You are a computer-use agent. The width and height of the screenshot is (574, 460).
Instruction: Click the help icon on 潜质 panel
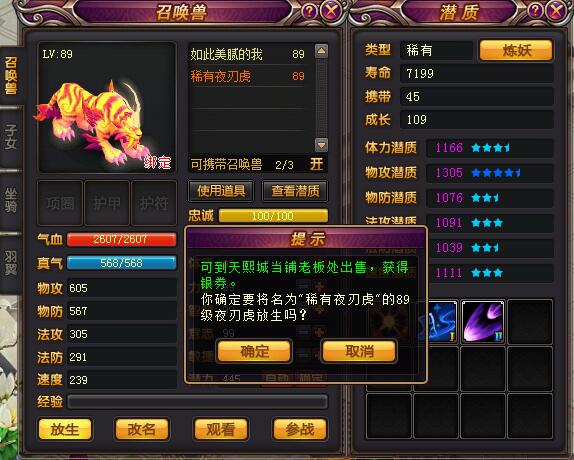point(535,11)
